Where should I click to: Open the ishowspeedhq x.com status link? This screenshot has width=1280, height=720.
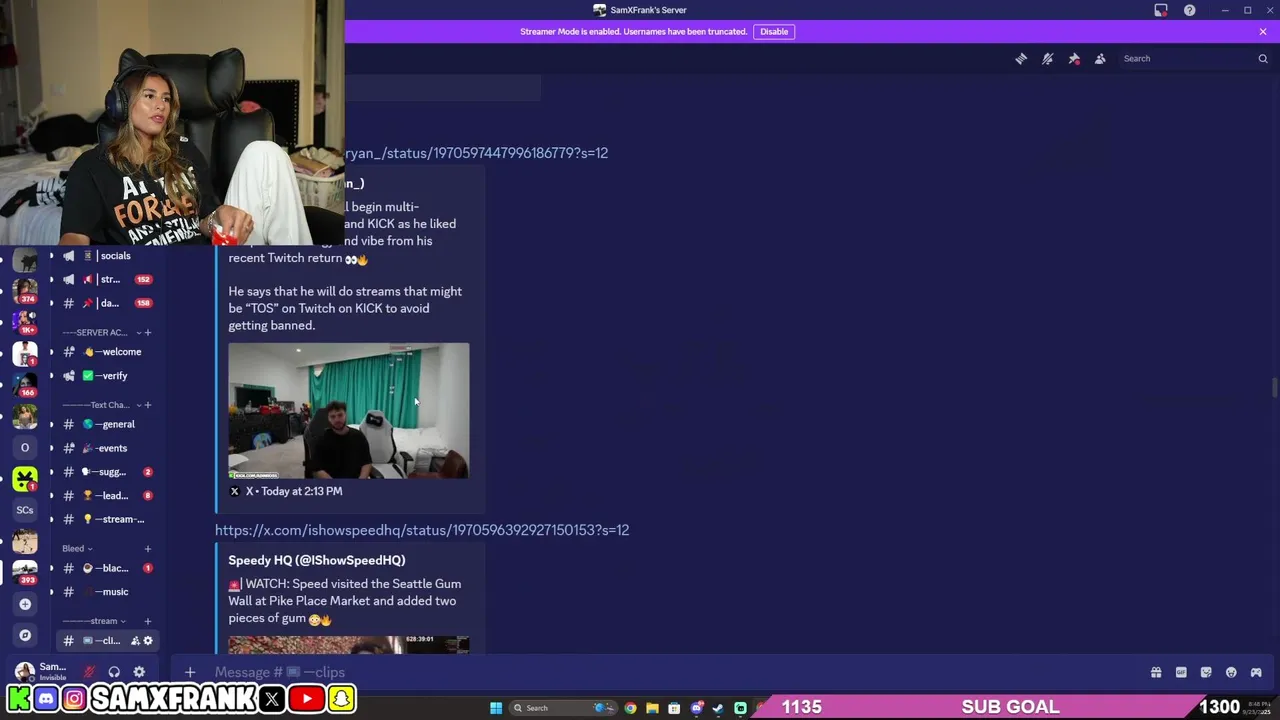click(422, 530)
